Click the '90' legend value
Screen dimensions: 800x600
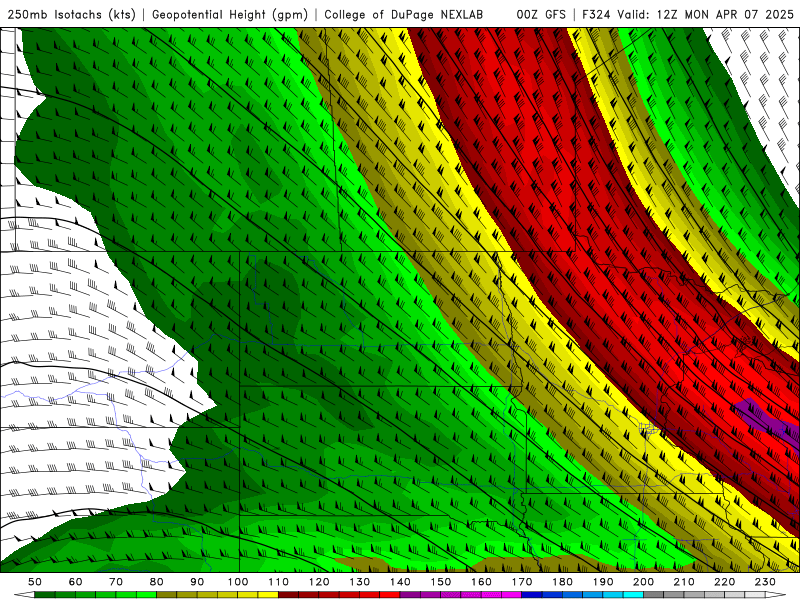click(x=197, y=582)
